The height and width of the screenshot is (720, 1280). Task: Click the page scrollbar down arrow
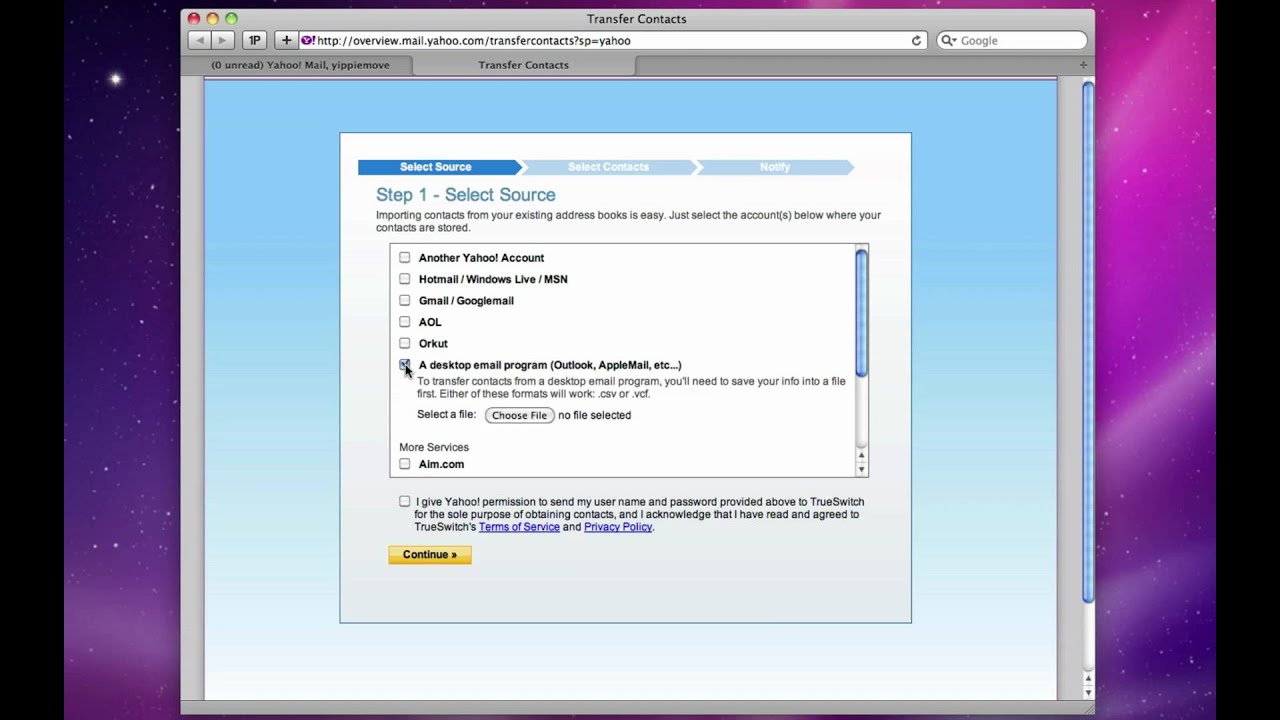point(1088,692)
